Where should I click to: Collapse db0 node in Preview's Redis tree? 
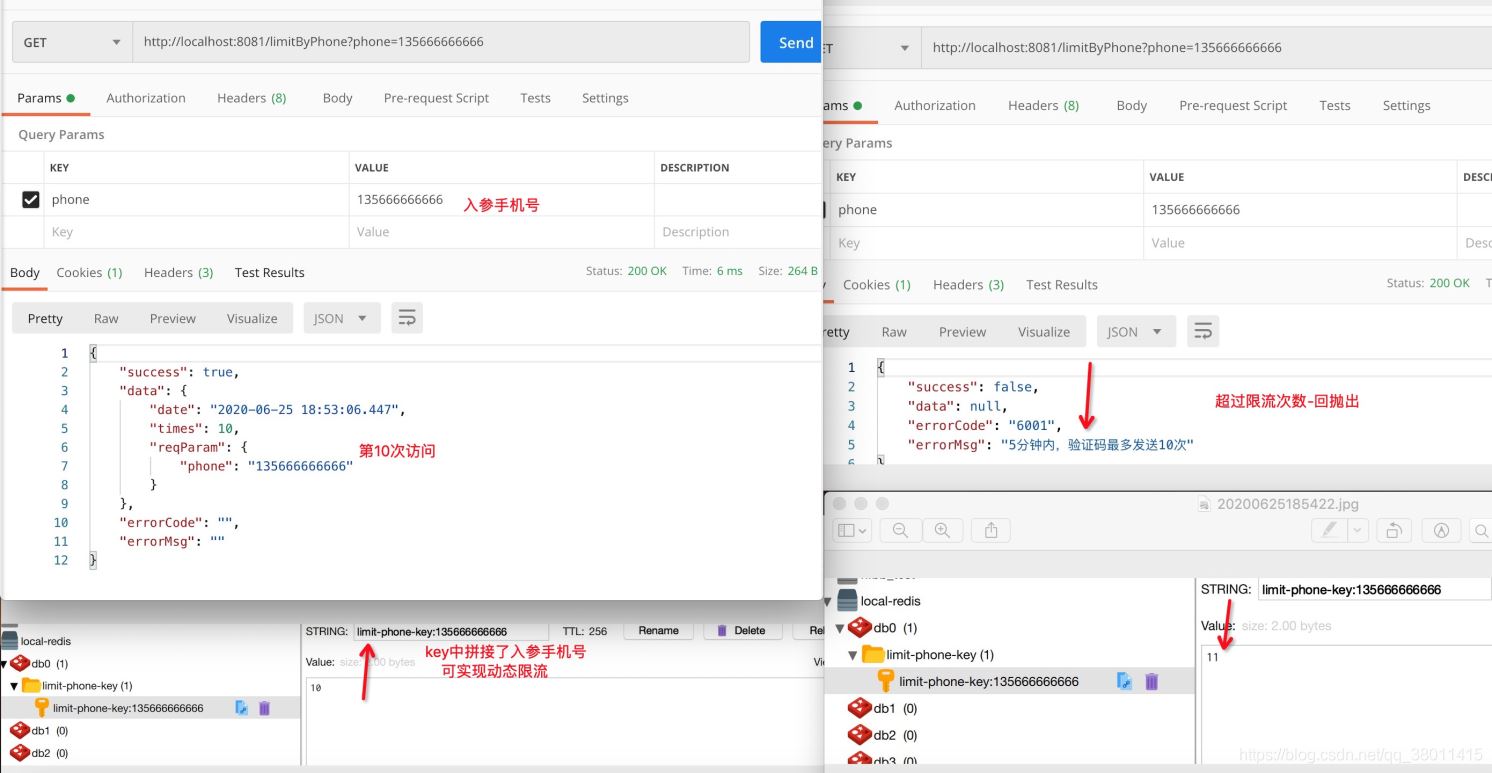point(839,628)
